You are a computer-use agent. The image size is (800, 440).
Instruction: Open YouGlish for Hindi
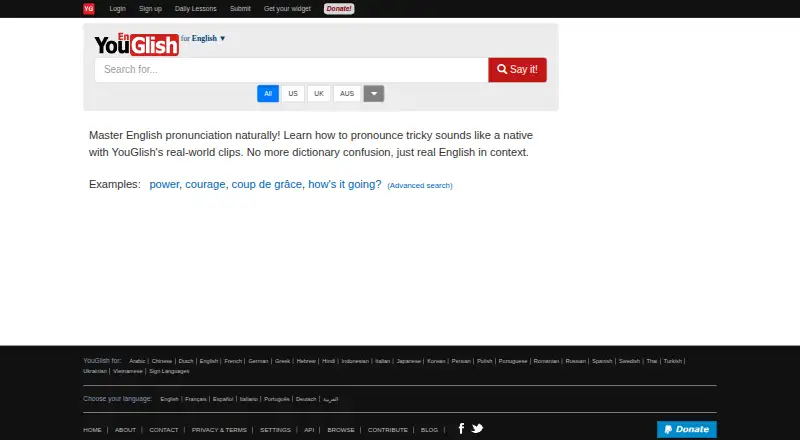coord(329,361)
